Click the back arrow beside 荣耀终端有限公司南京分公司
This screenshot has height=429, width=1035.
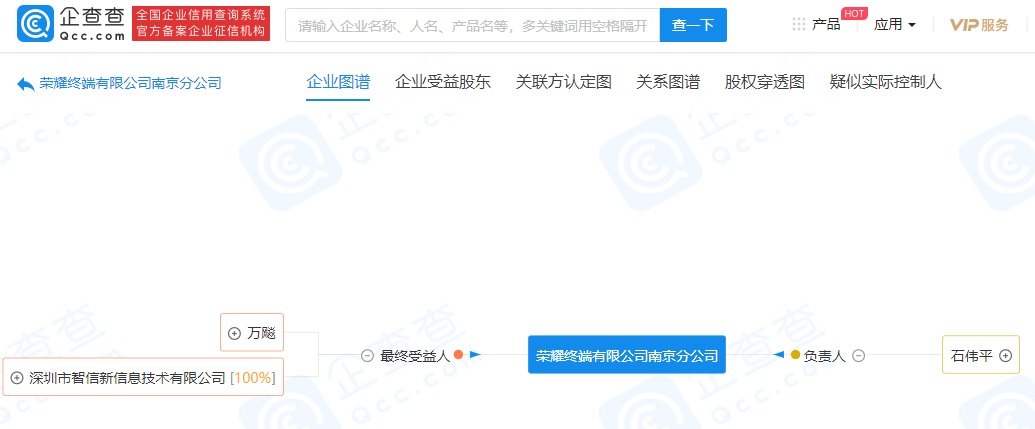point(26,84)
